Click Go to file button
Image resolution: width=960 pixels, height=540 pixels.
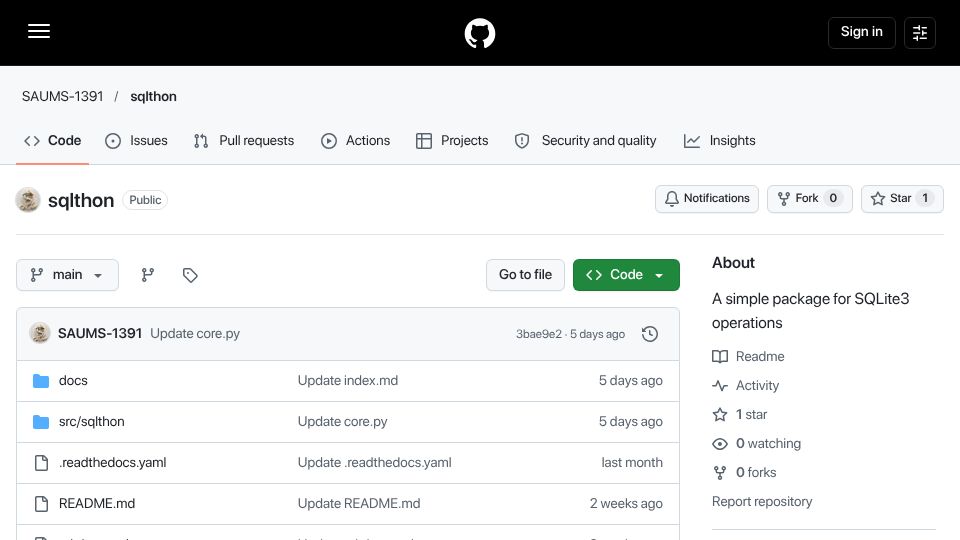point(525,275)
